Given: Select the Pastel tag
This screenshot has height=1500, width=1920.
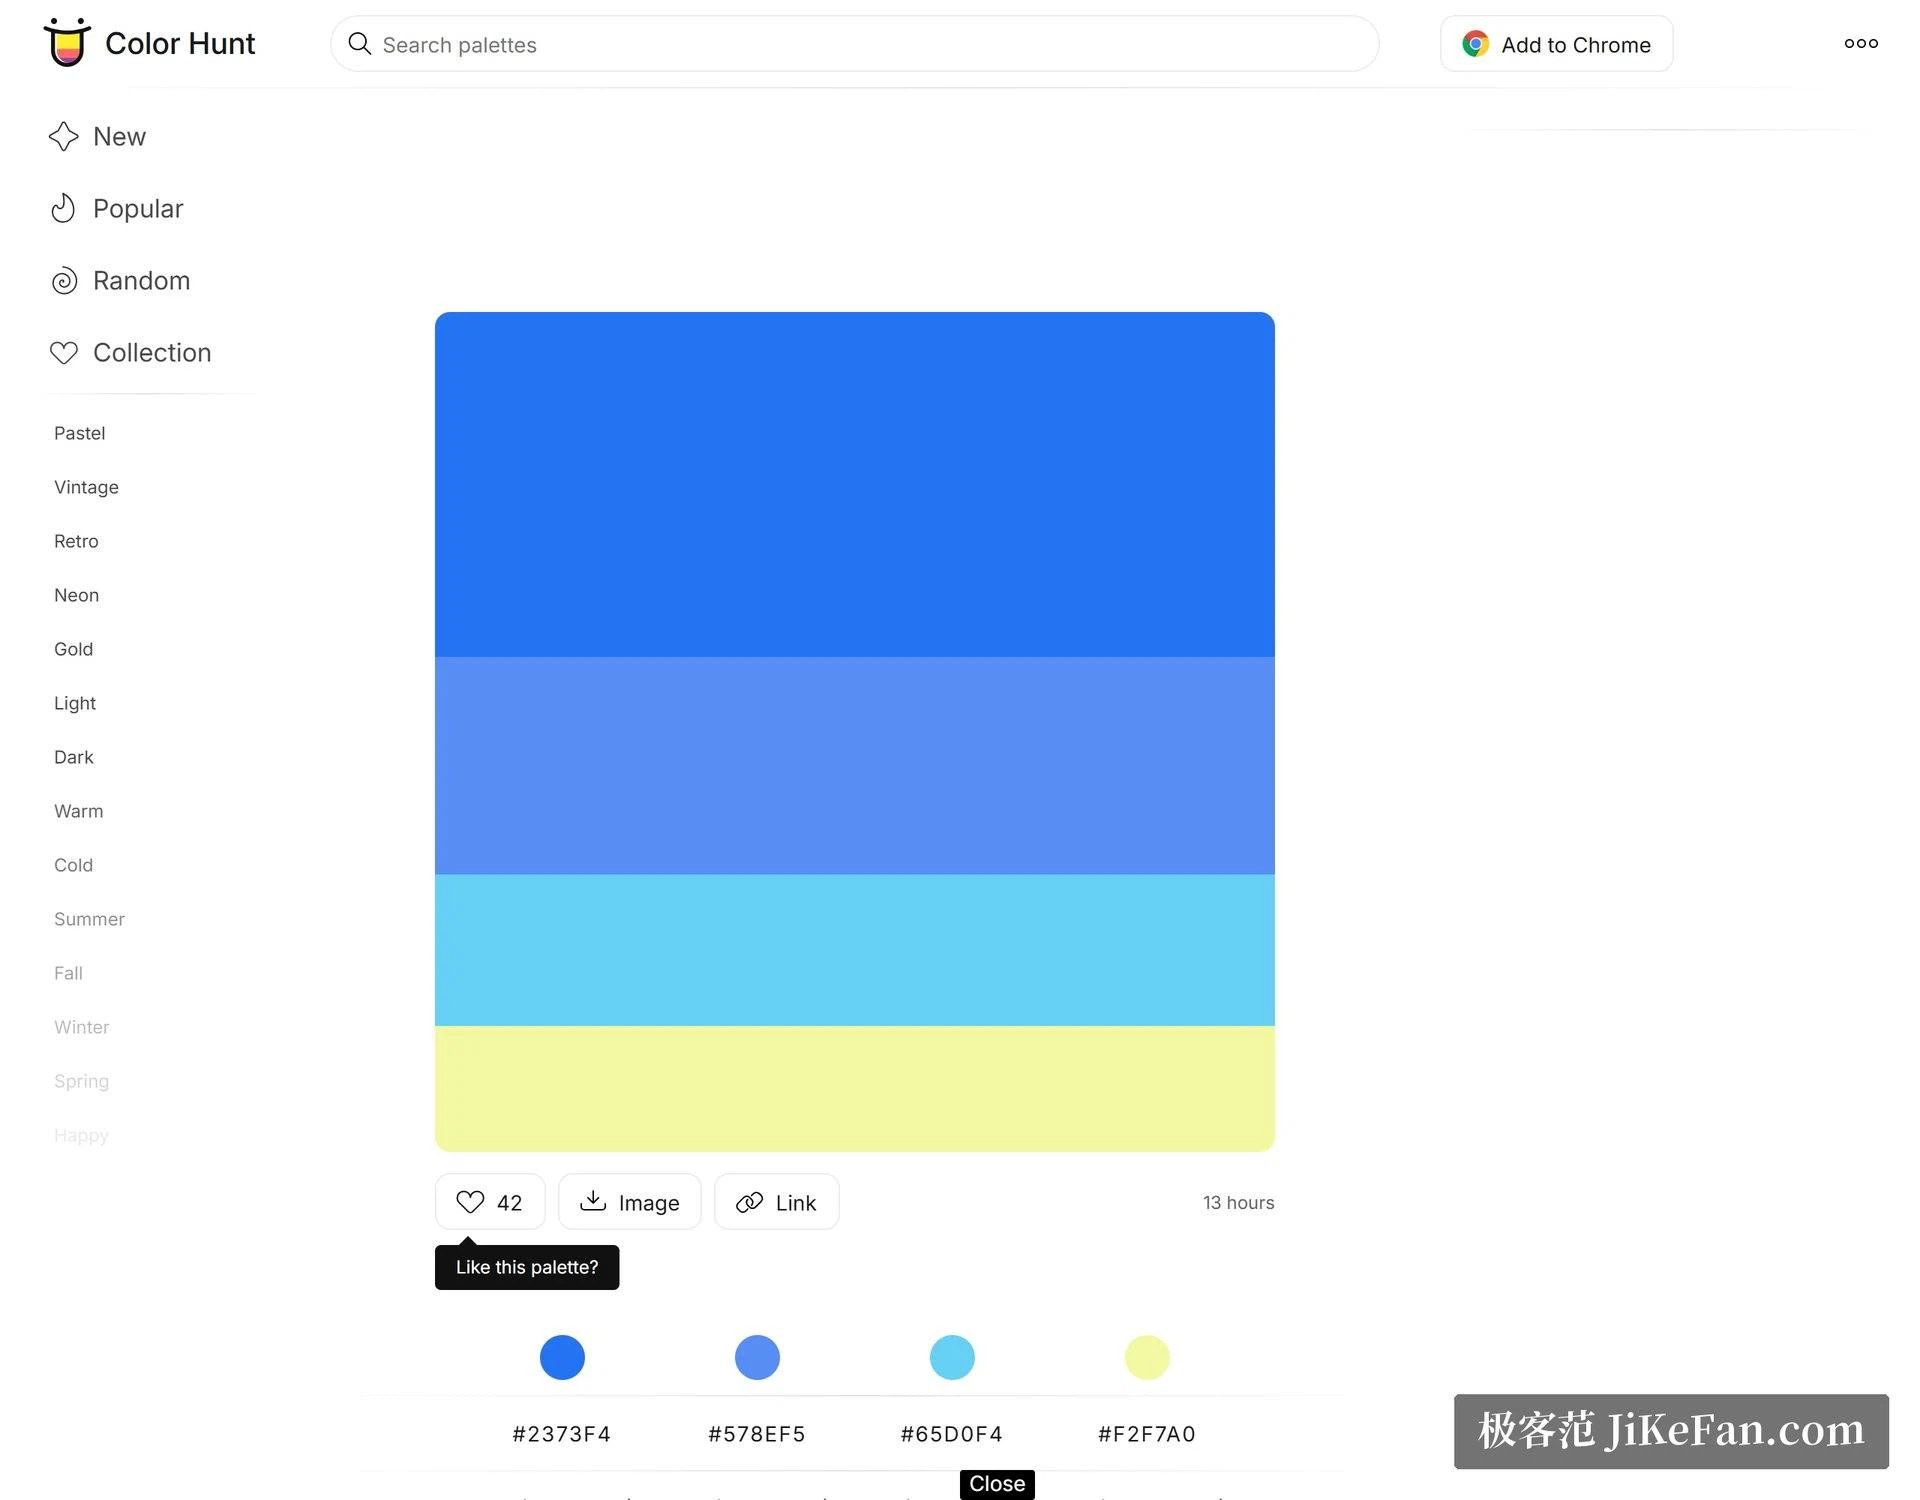Looking at the screenshot, I should [x=79, y=433].
